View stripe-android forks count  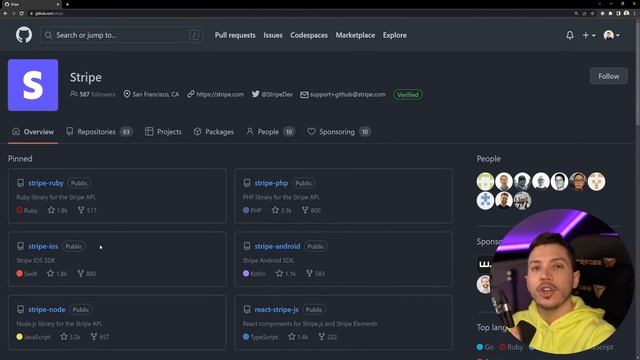[315, 273]
